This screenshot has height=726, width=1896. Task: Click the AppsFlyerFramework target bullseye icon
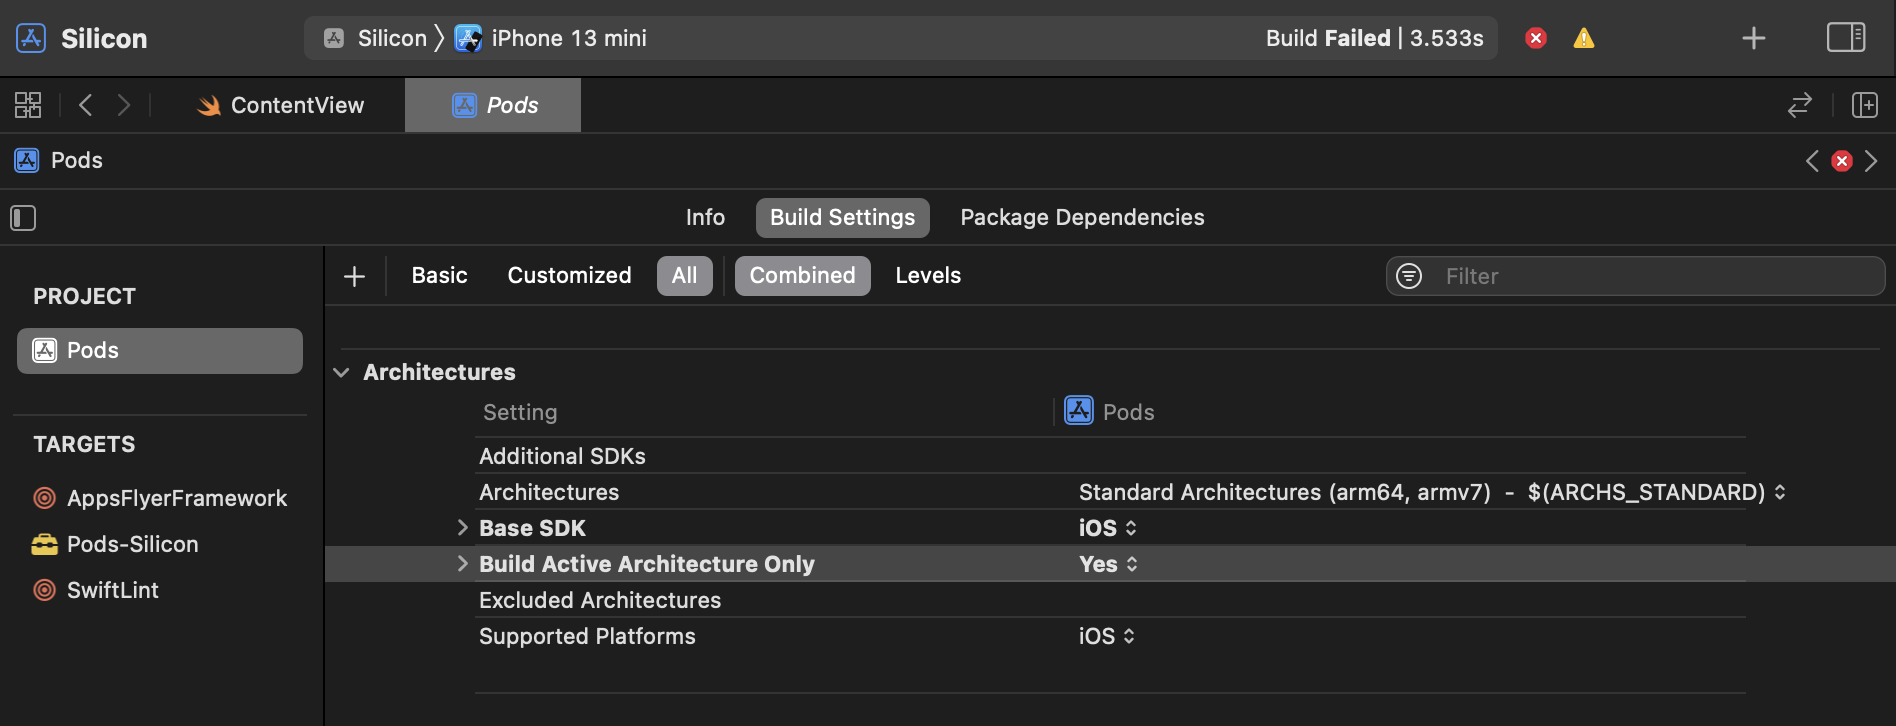(44, 498)
